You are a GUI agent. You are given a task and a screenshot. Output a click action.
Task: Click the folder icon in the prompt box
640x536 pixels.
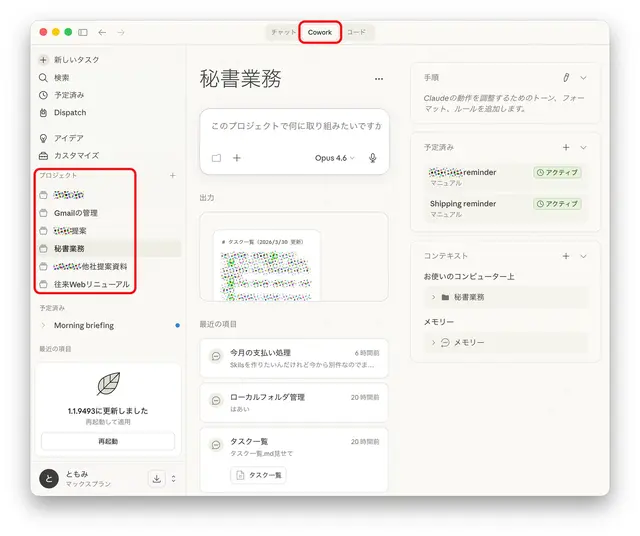point(216,158)
